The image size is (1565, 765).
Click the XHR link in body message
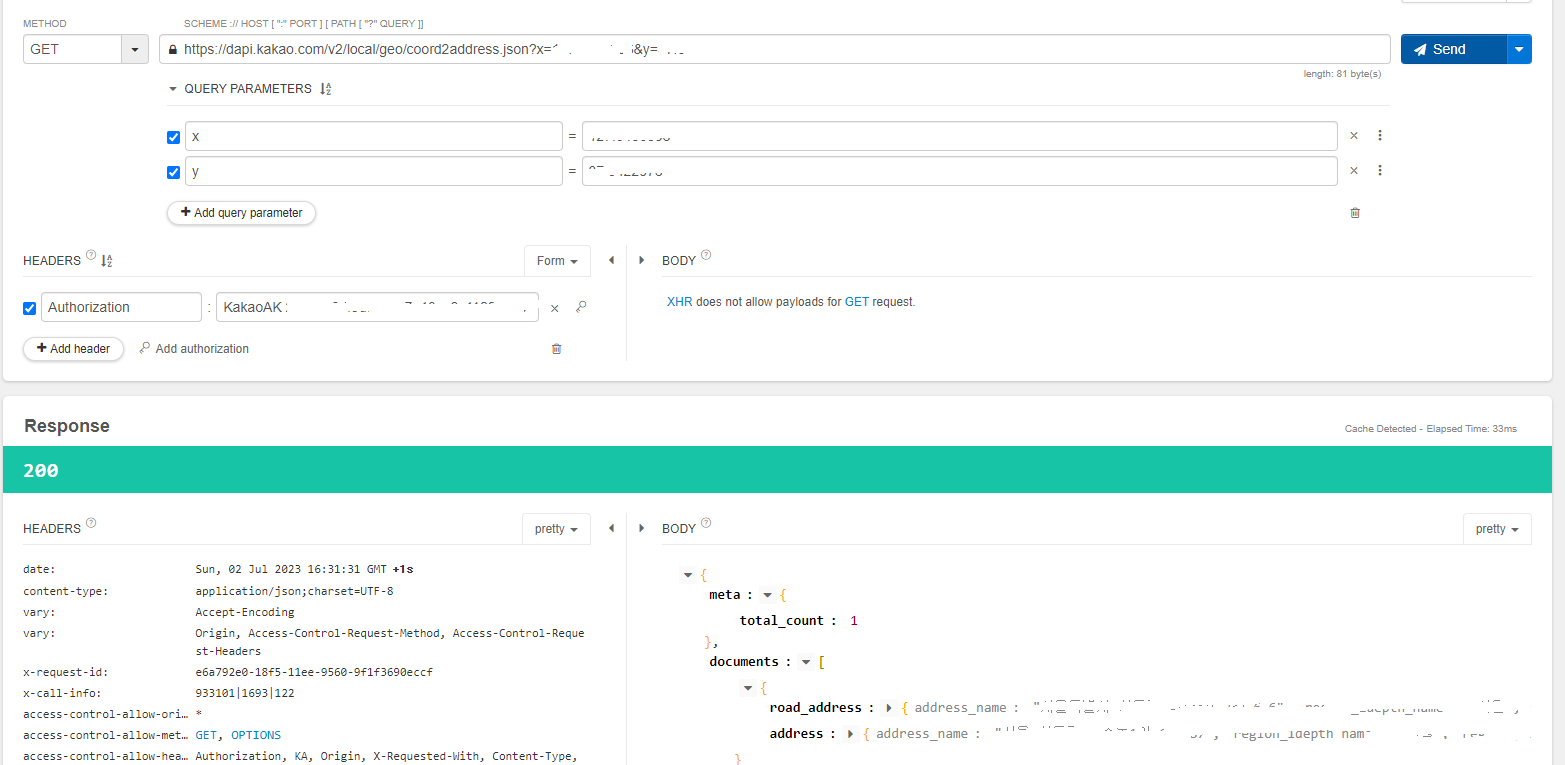point(680,301)
